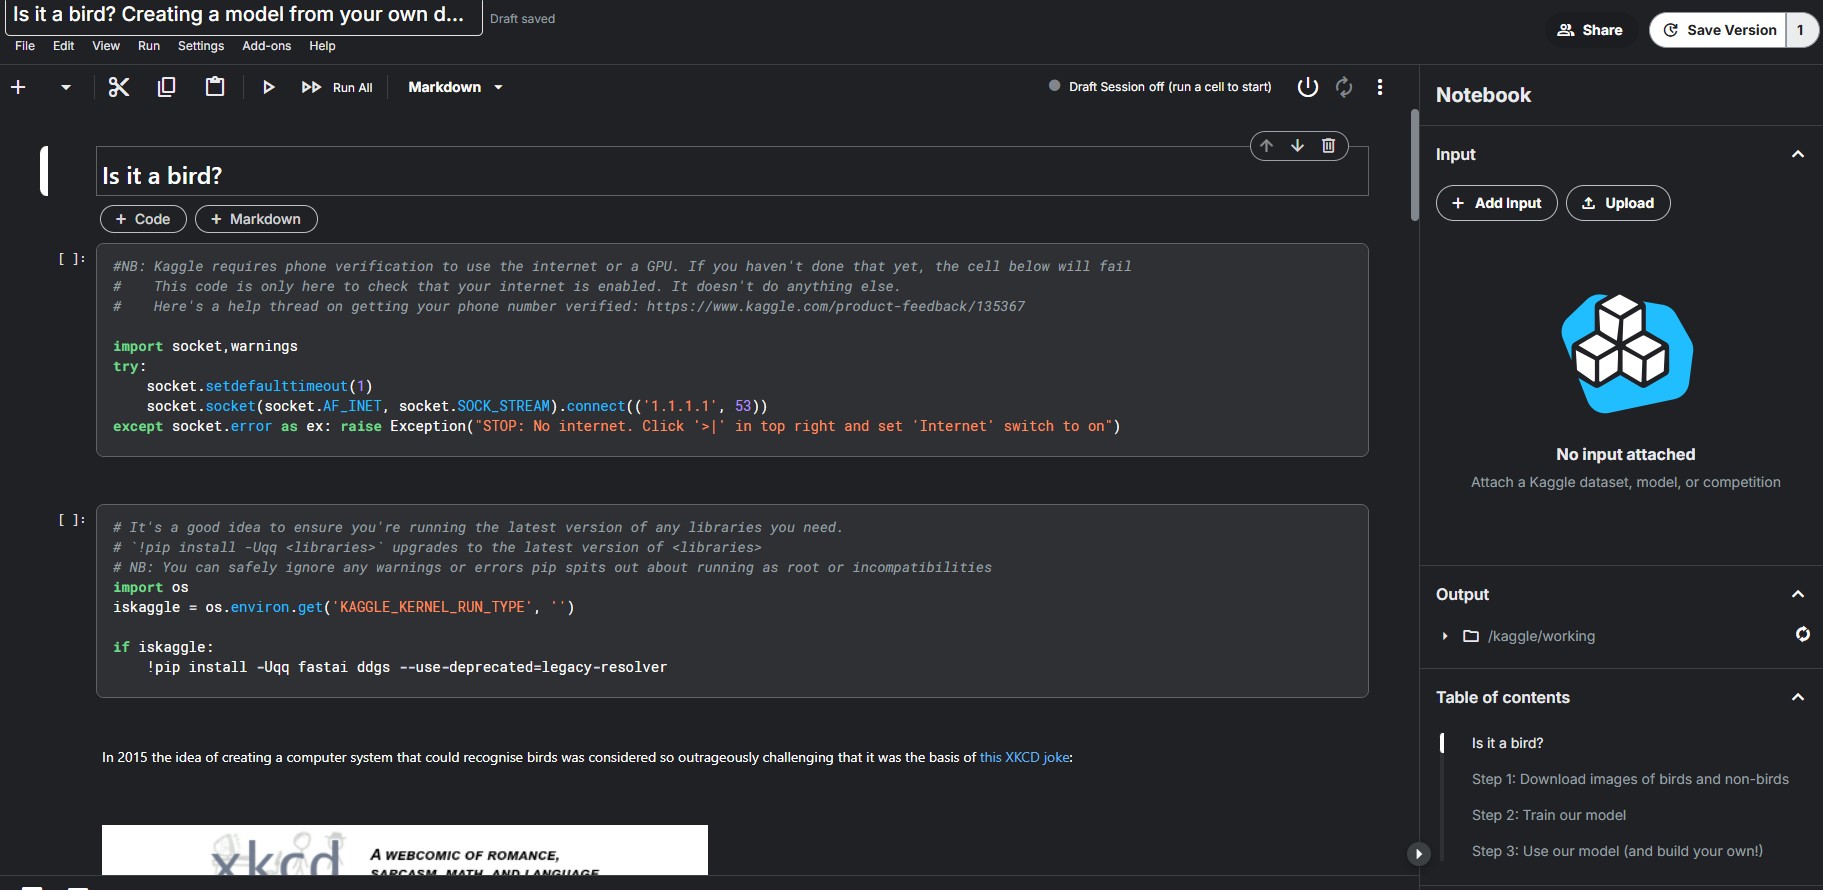This screenshot has width=1823, height=890.
Task: Collapse the Table of contents section
Action: tap(1797, 697)
